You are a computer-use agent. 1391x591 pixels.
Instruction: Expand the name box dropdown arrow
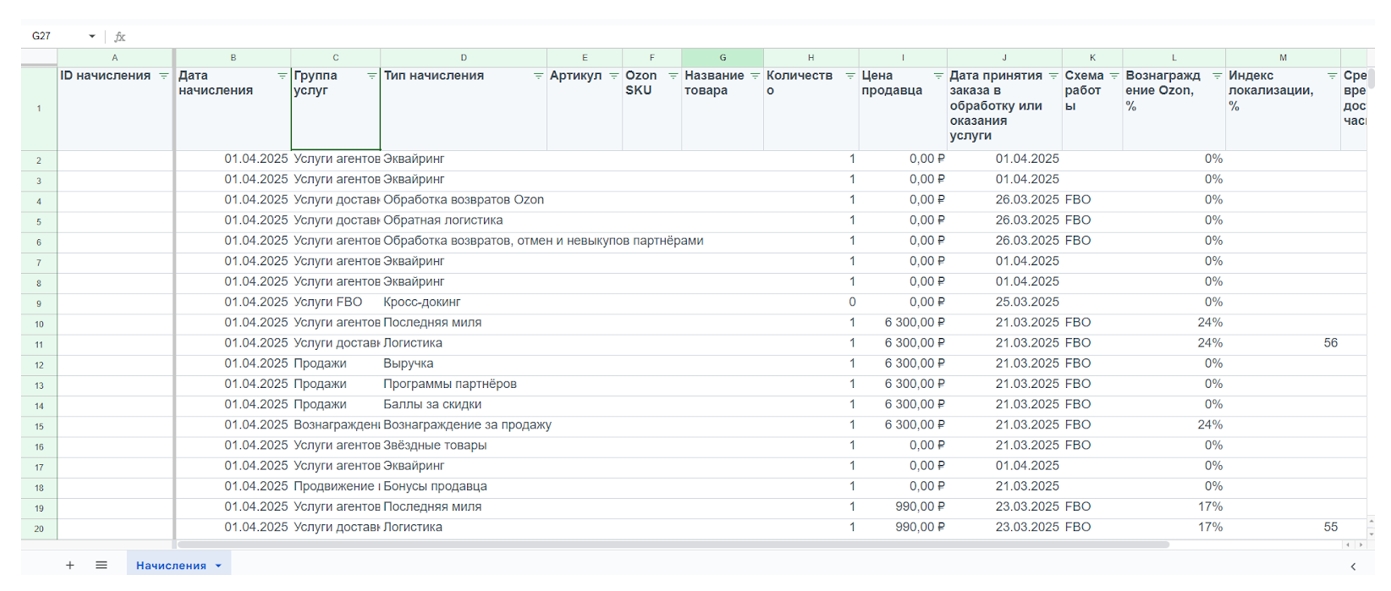coord(92,36)
